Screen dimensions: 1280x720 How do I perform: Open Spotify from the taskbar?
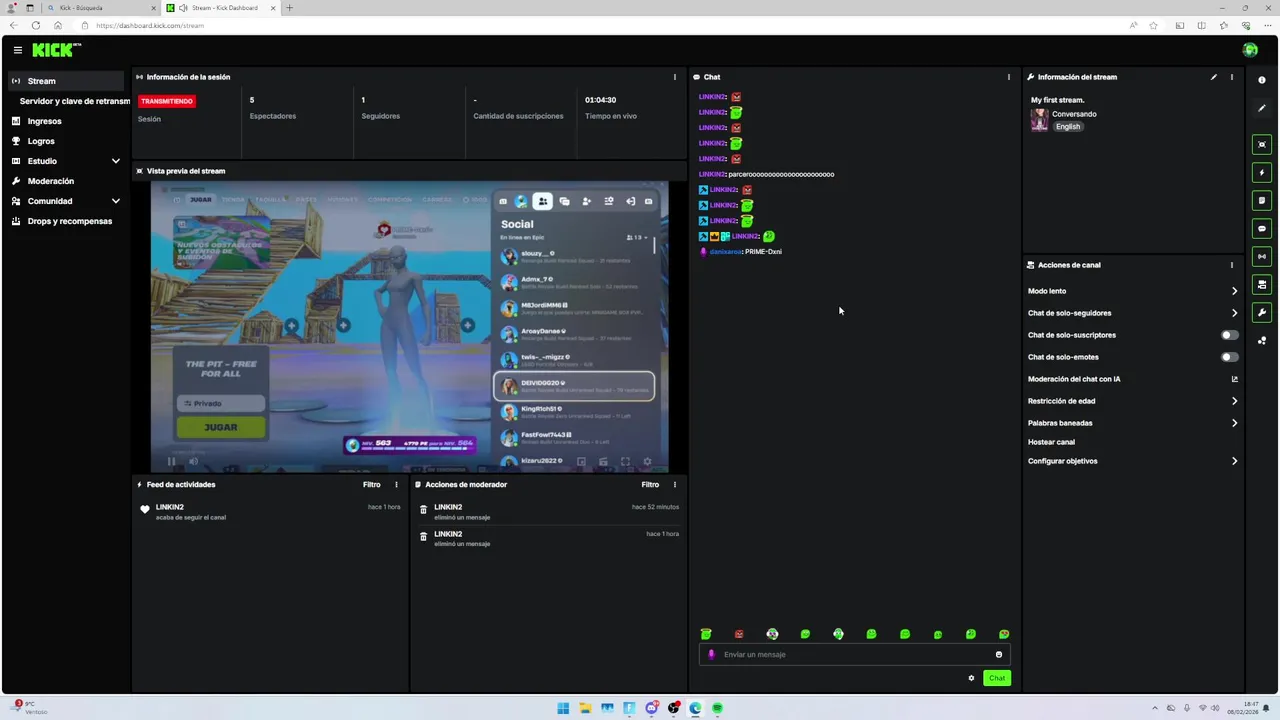(717, 708)
